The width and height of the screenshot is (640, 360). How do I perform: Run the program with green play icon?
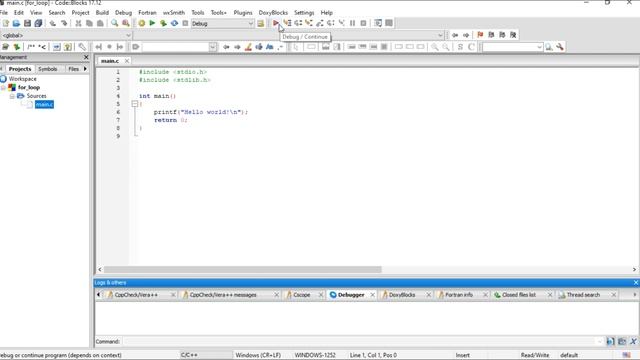152,23
